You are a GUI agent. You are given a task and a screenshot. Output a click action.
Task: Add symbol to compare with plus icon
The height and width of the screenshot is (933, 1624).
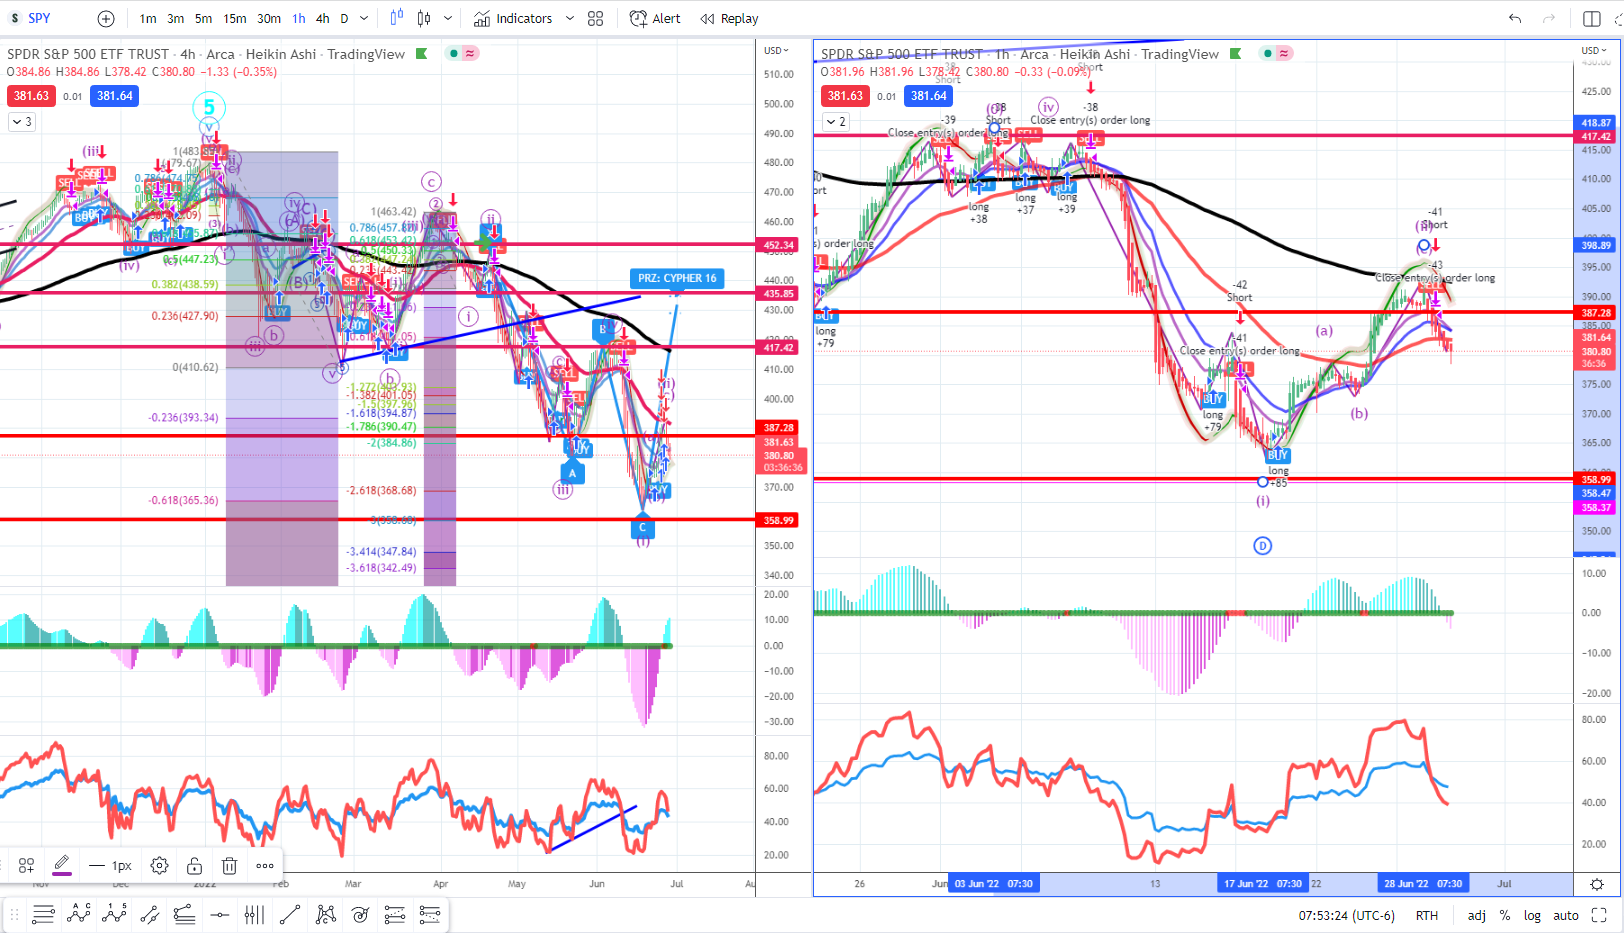pos(106,18)
